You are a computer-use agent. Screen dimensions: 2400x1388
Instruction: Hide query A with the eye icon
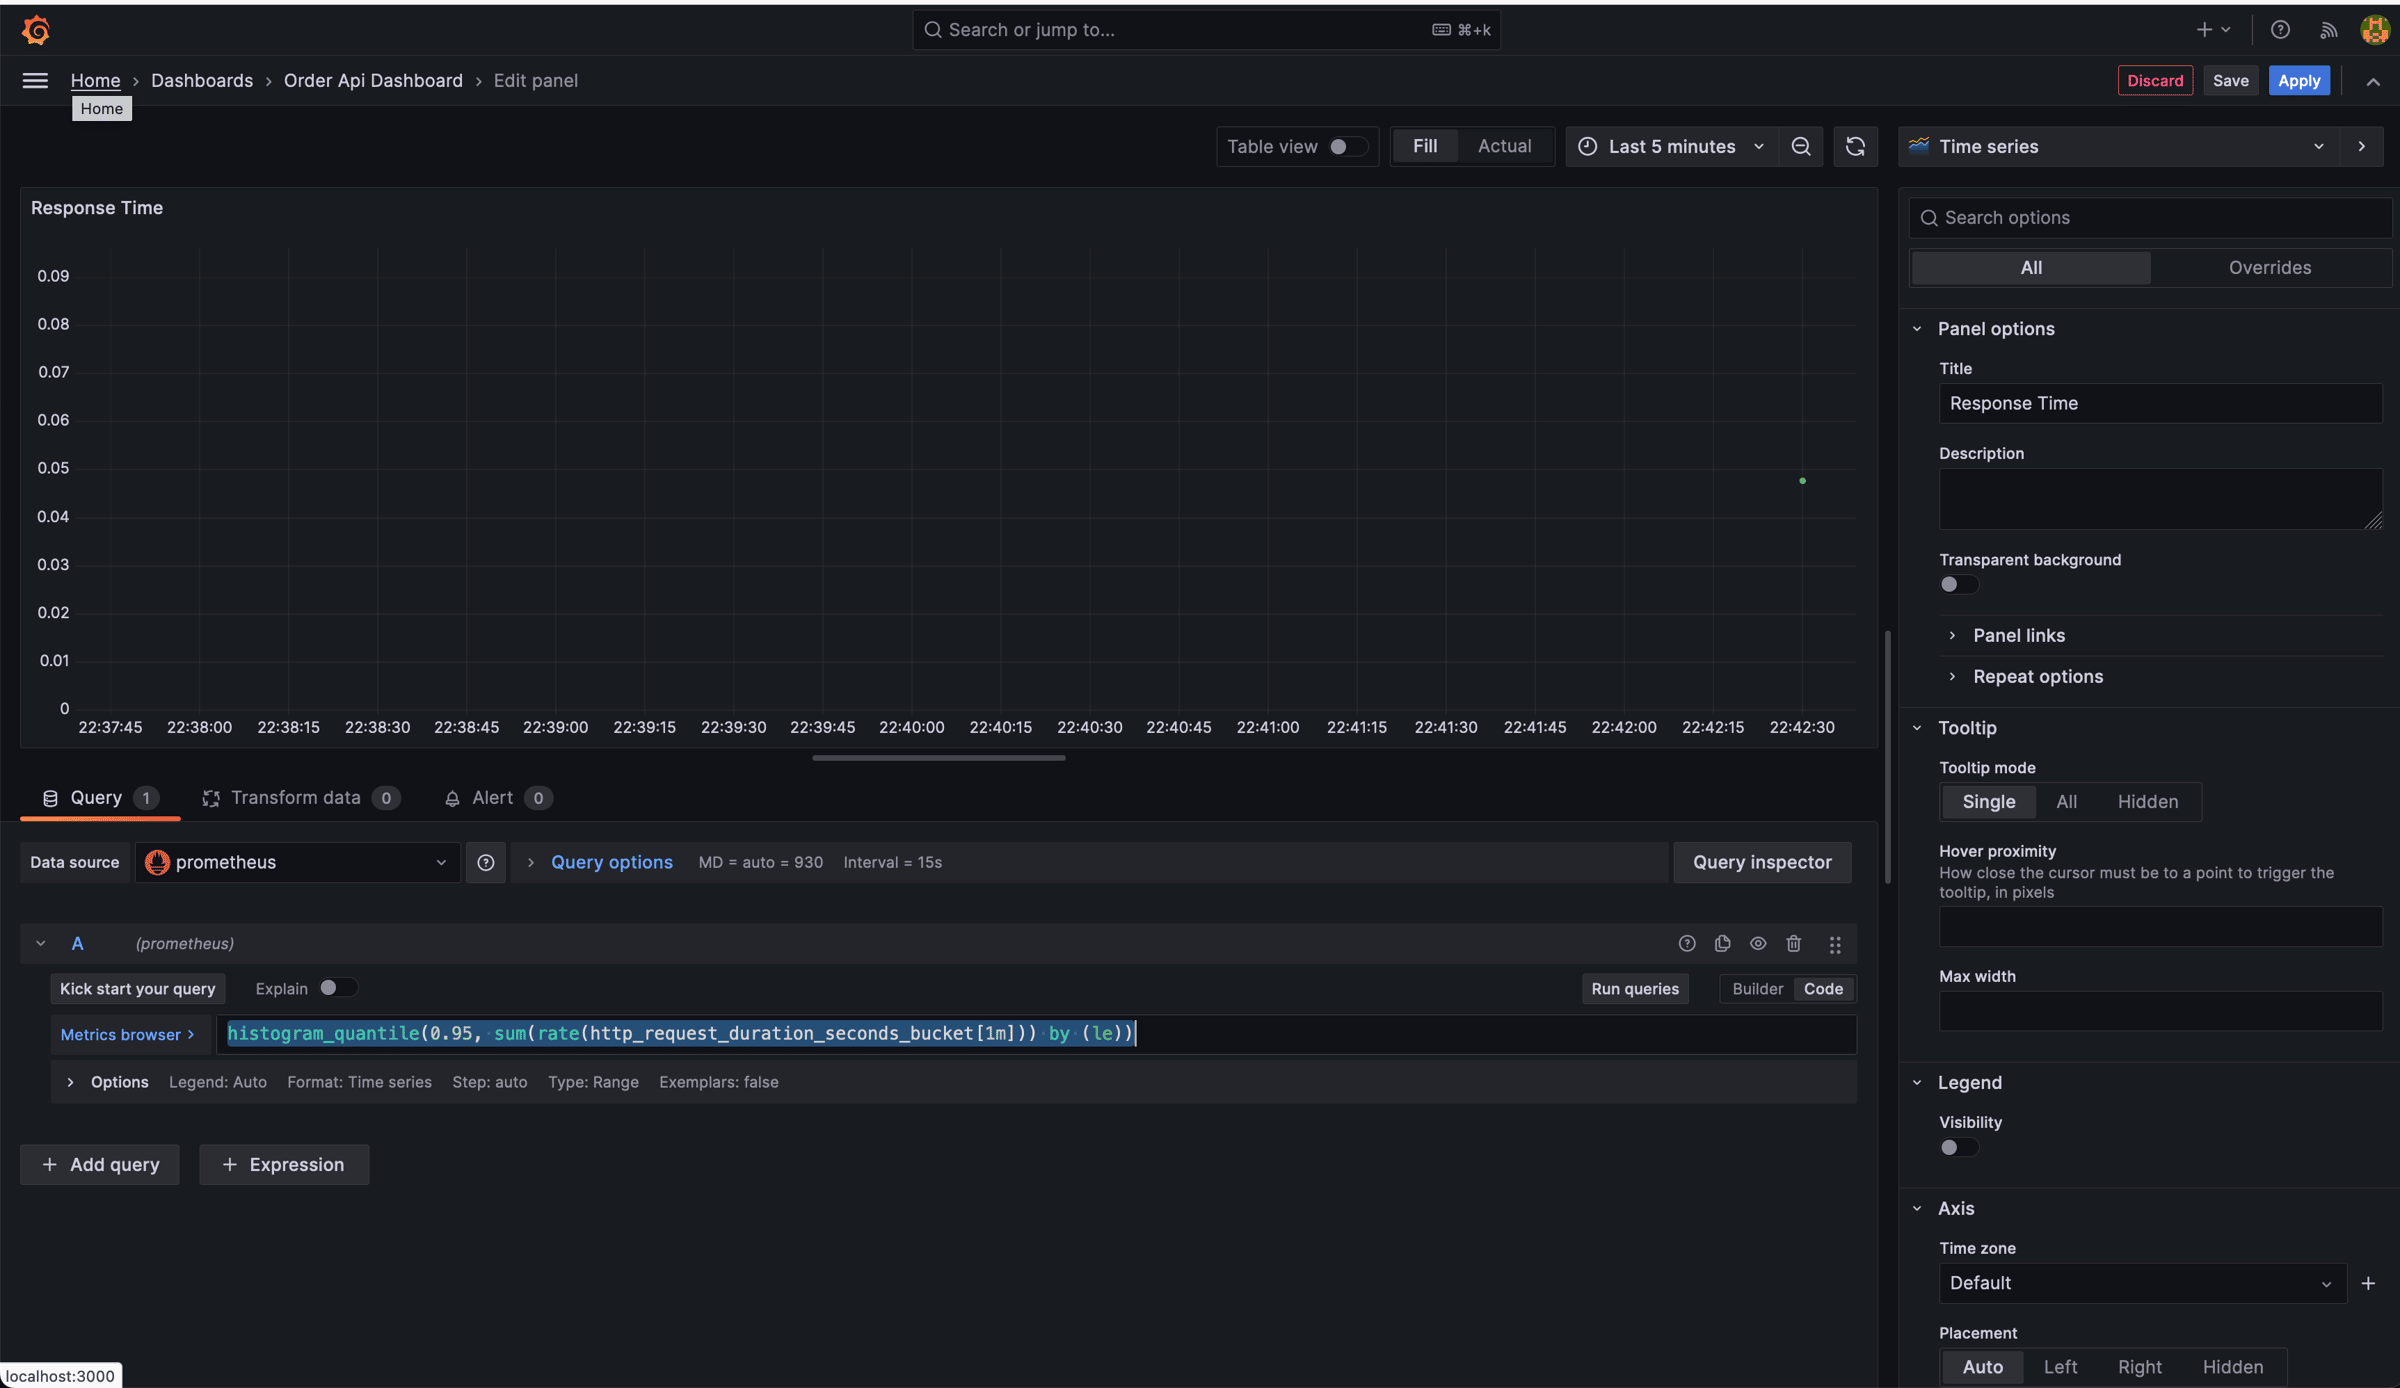point(1758,943)
